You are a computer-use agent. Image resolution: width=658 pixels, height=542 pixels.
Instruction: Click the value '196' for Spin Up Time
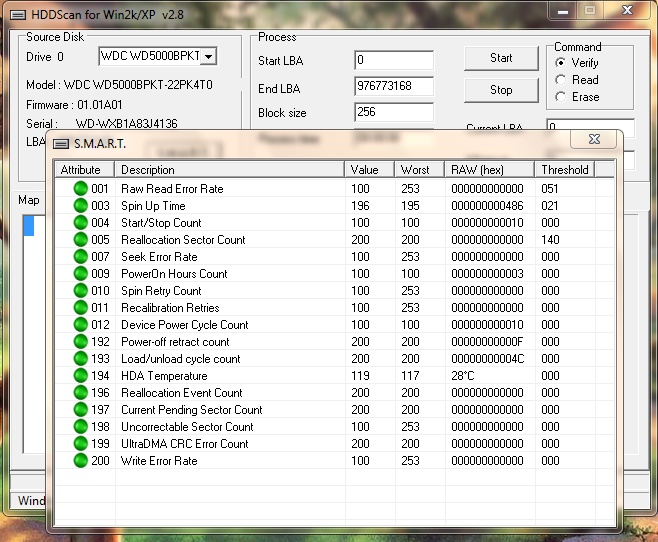pos(360,206)
